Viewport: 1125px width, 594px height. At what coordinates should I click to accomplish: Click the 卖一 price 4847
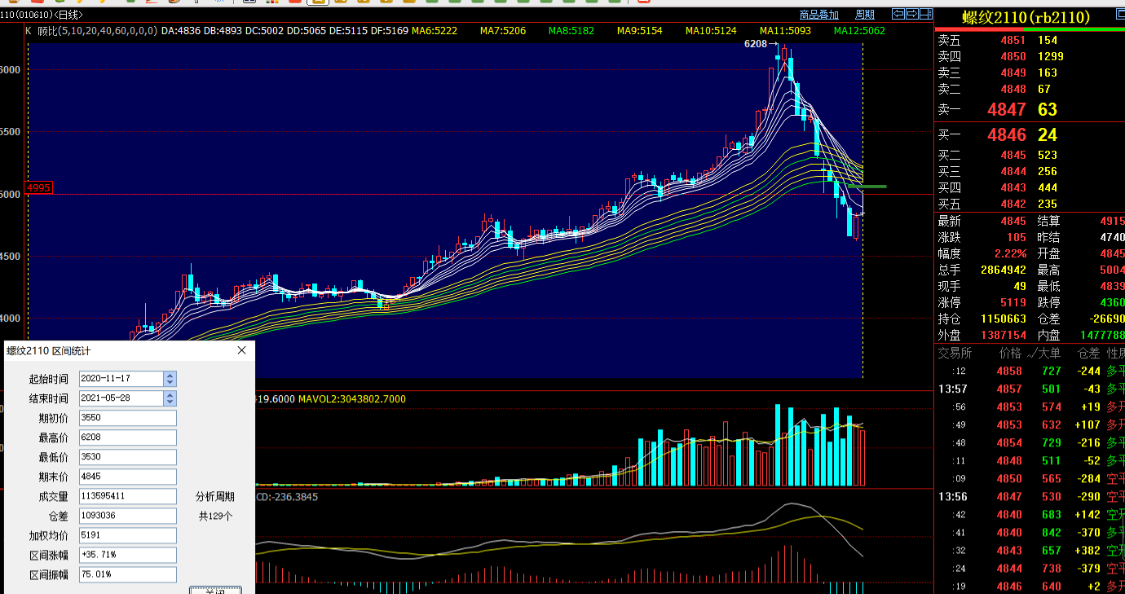coord(1007,110)
